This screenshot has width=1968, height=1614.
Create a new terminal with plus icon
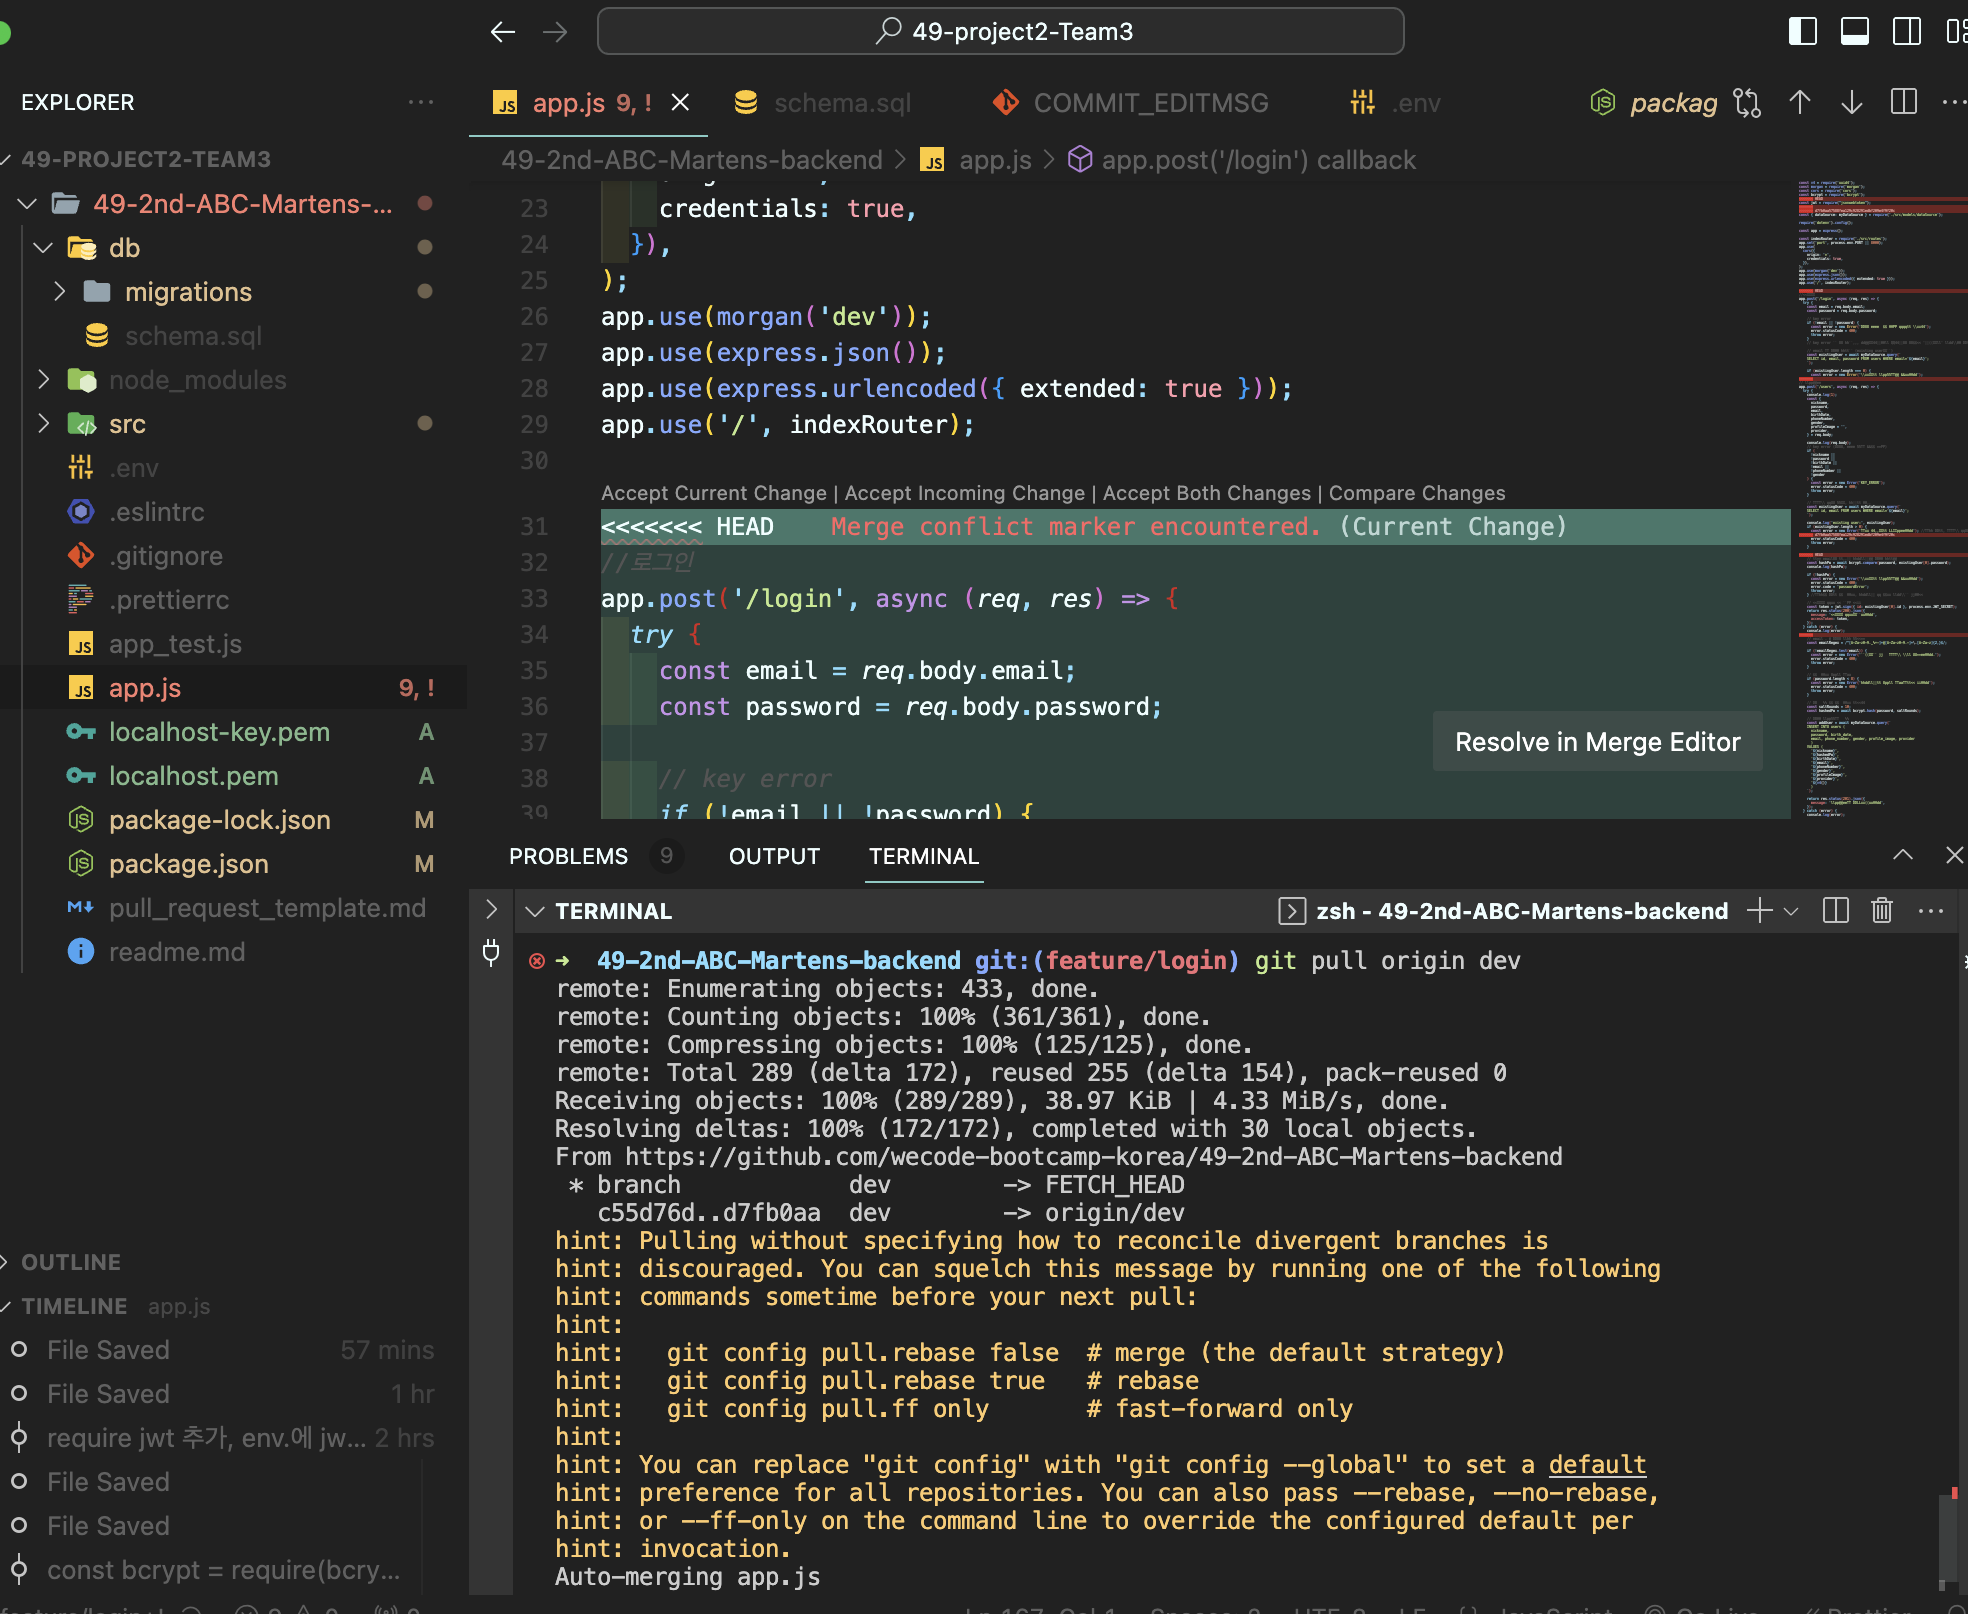tap(1759, 910)
